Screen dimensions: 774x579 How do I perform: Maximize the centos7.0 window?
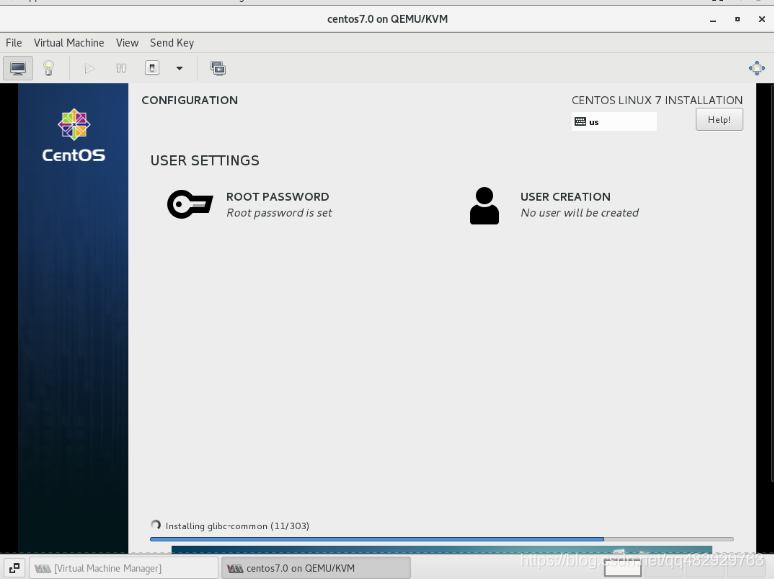[x=737, y=19]
